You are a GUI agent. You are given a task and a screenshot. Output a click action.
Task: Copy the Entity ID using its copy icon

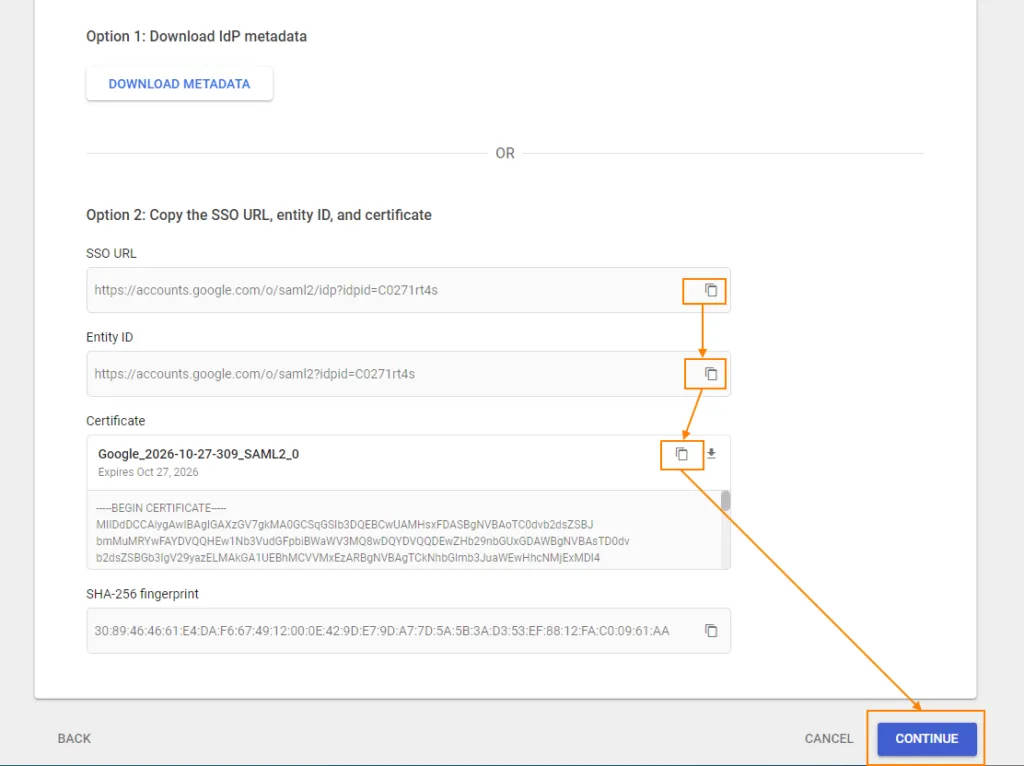[711, 374]
